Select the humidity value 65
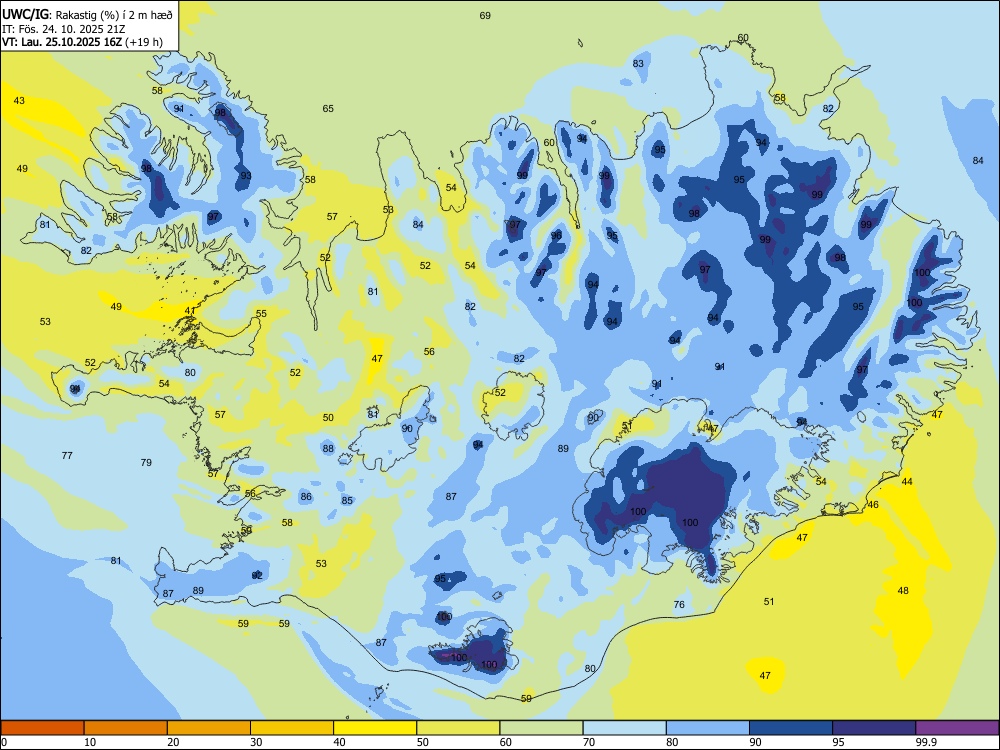This screenshot has width=1000, height=750. pos(328,108)
